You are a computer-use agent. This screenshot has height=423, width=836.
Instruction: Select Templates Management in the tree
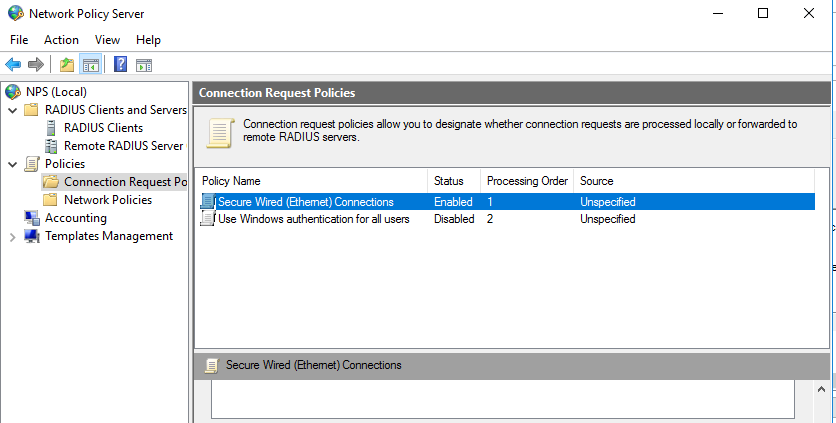pos(109,236)
